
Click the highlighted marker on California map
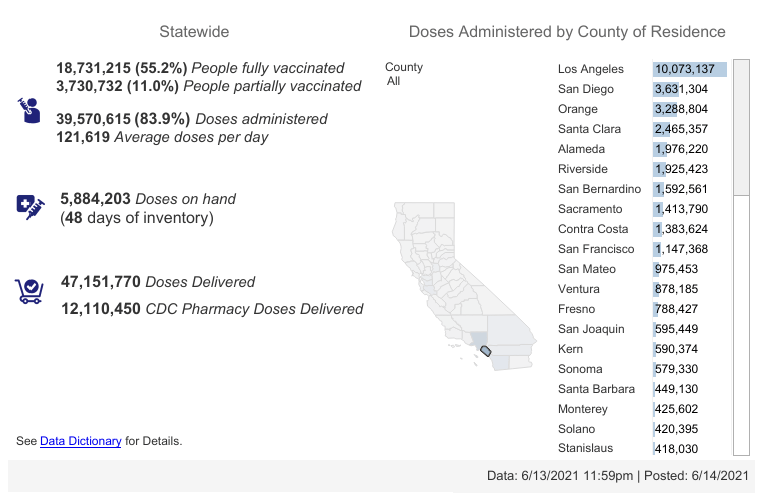(x=486, y=350)
